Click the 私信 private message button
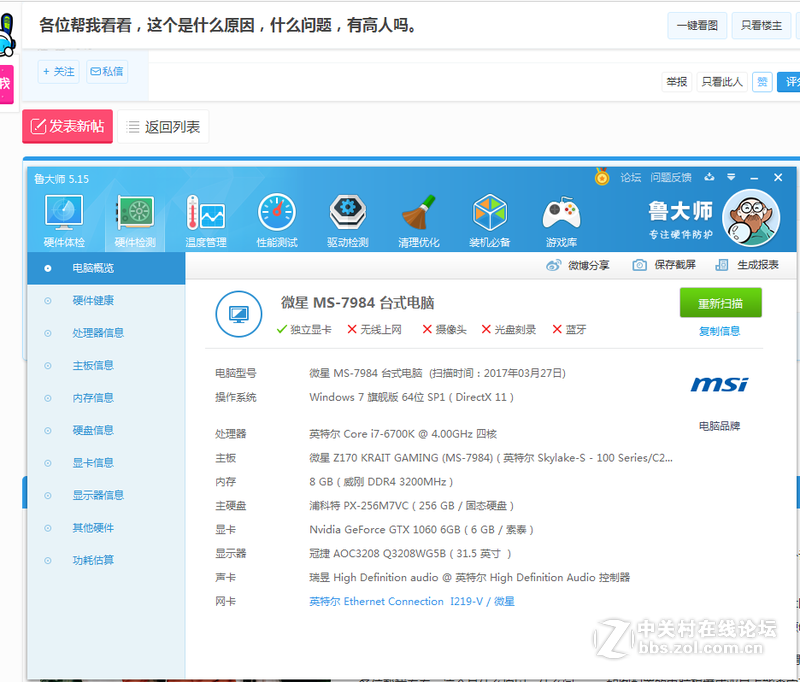This screenshot has width=800, height=682. pos(107,71)
